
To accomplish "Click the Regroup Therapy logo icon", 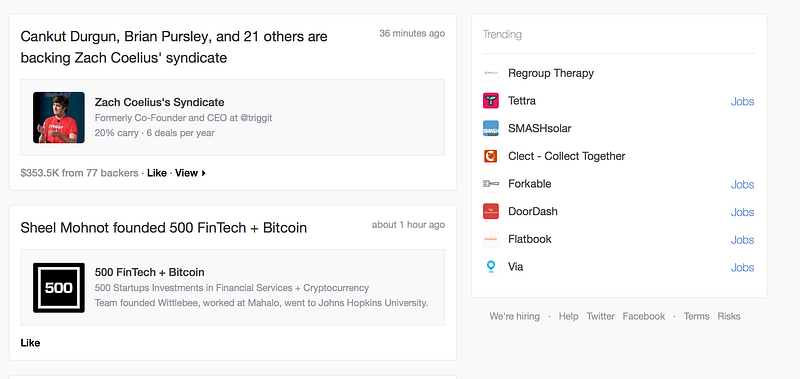I will pos(490,73).
